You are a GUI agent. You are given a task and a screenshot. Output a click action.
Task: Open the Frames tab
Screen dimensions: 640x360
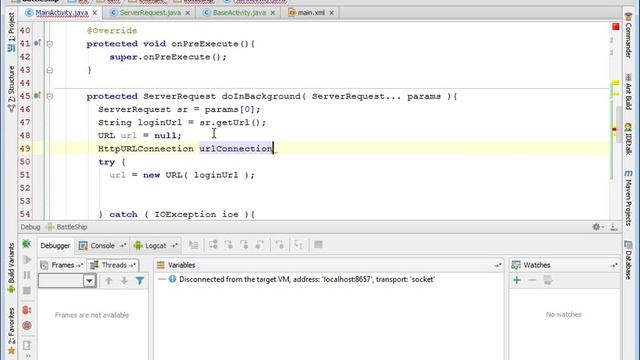pos(62,265)
